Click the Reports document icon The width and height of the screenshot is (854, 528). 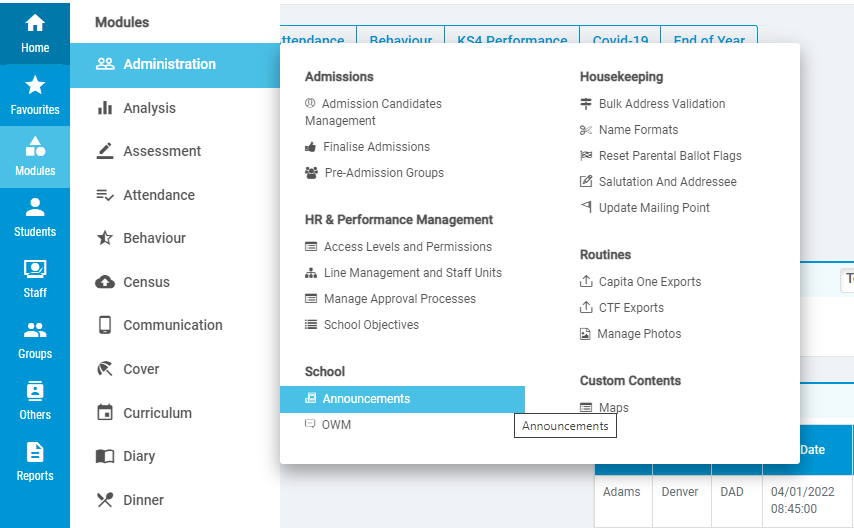(x=35, y=452)
